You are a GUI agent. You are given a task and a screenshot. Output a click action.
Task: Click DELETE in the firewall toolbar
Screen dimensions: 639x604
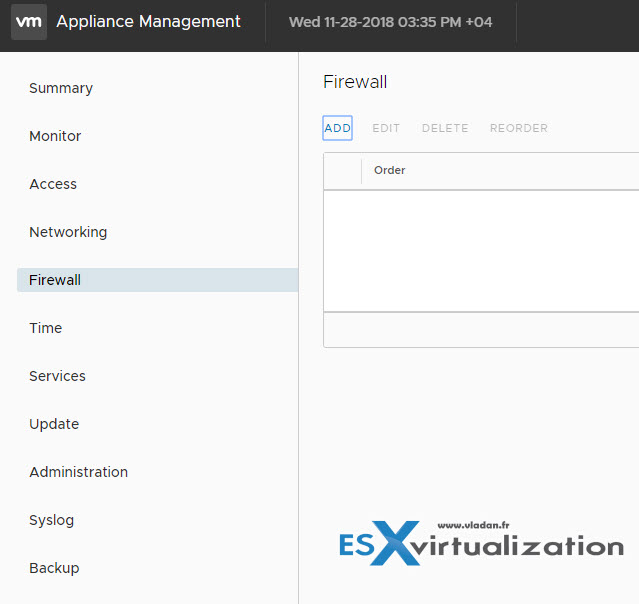click(x=445, y=128)
